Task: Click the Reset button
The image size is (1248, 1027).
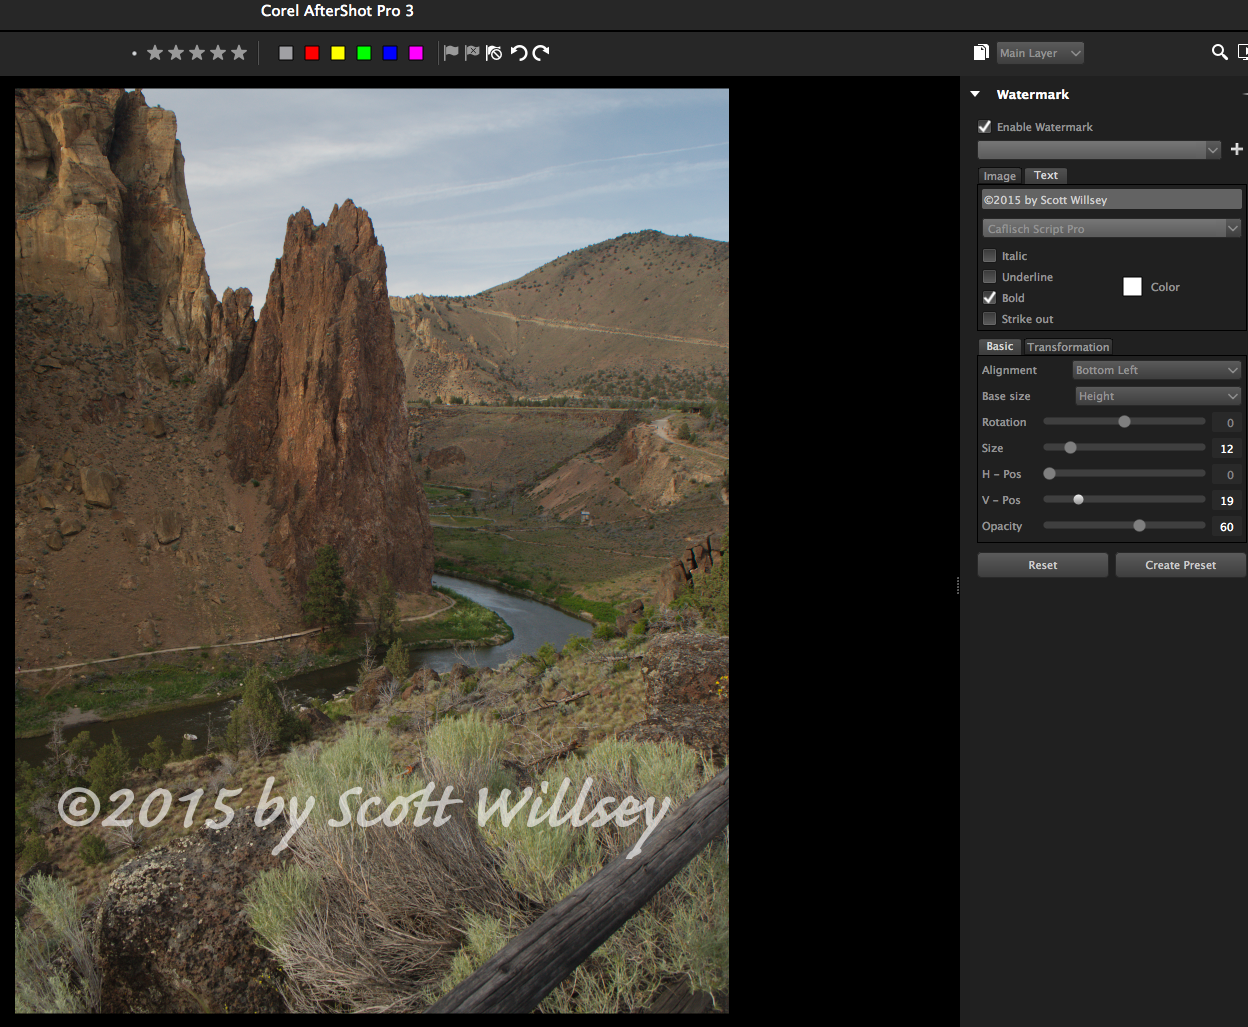Action: pos(1042,565)
